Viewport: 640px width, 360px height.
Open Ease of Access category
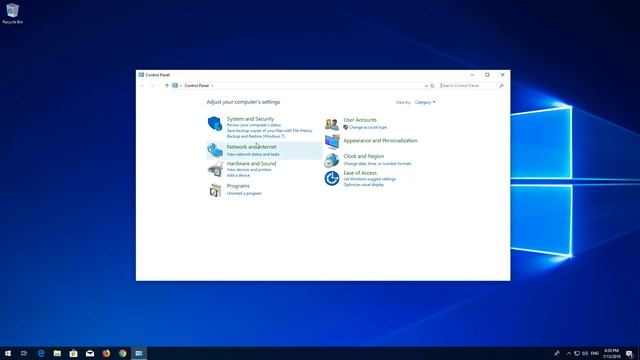(360, 173)
